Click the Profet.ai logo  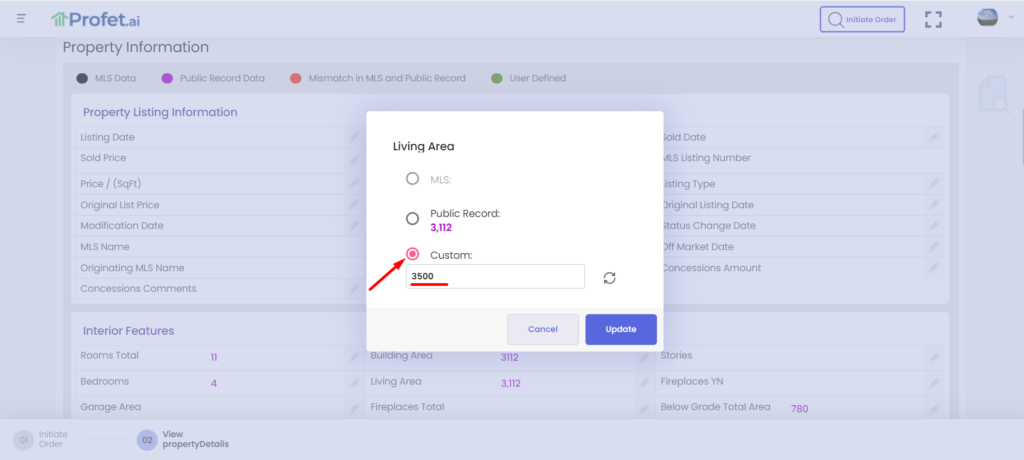[97, 19]
